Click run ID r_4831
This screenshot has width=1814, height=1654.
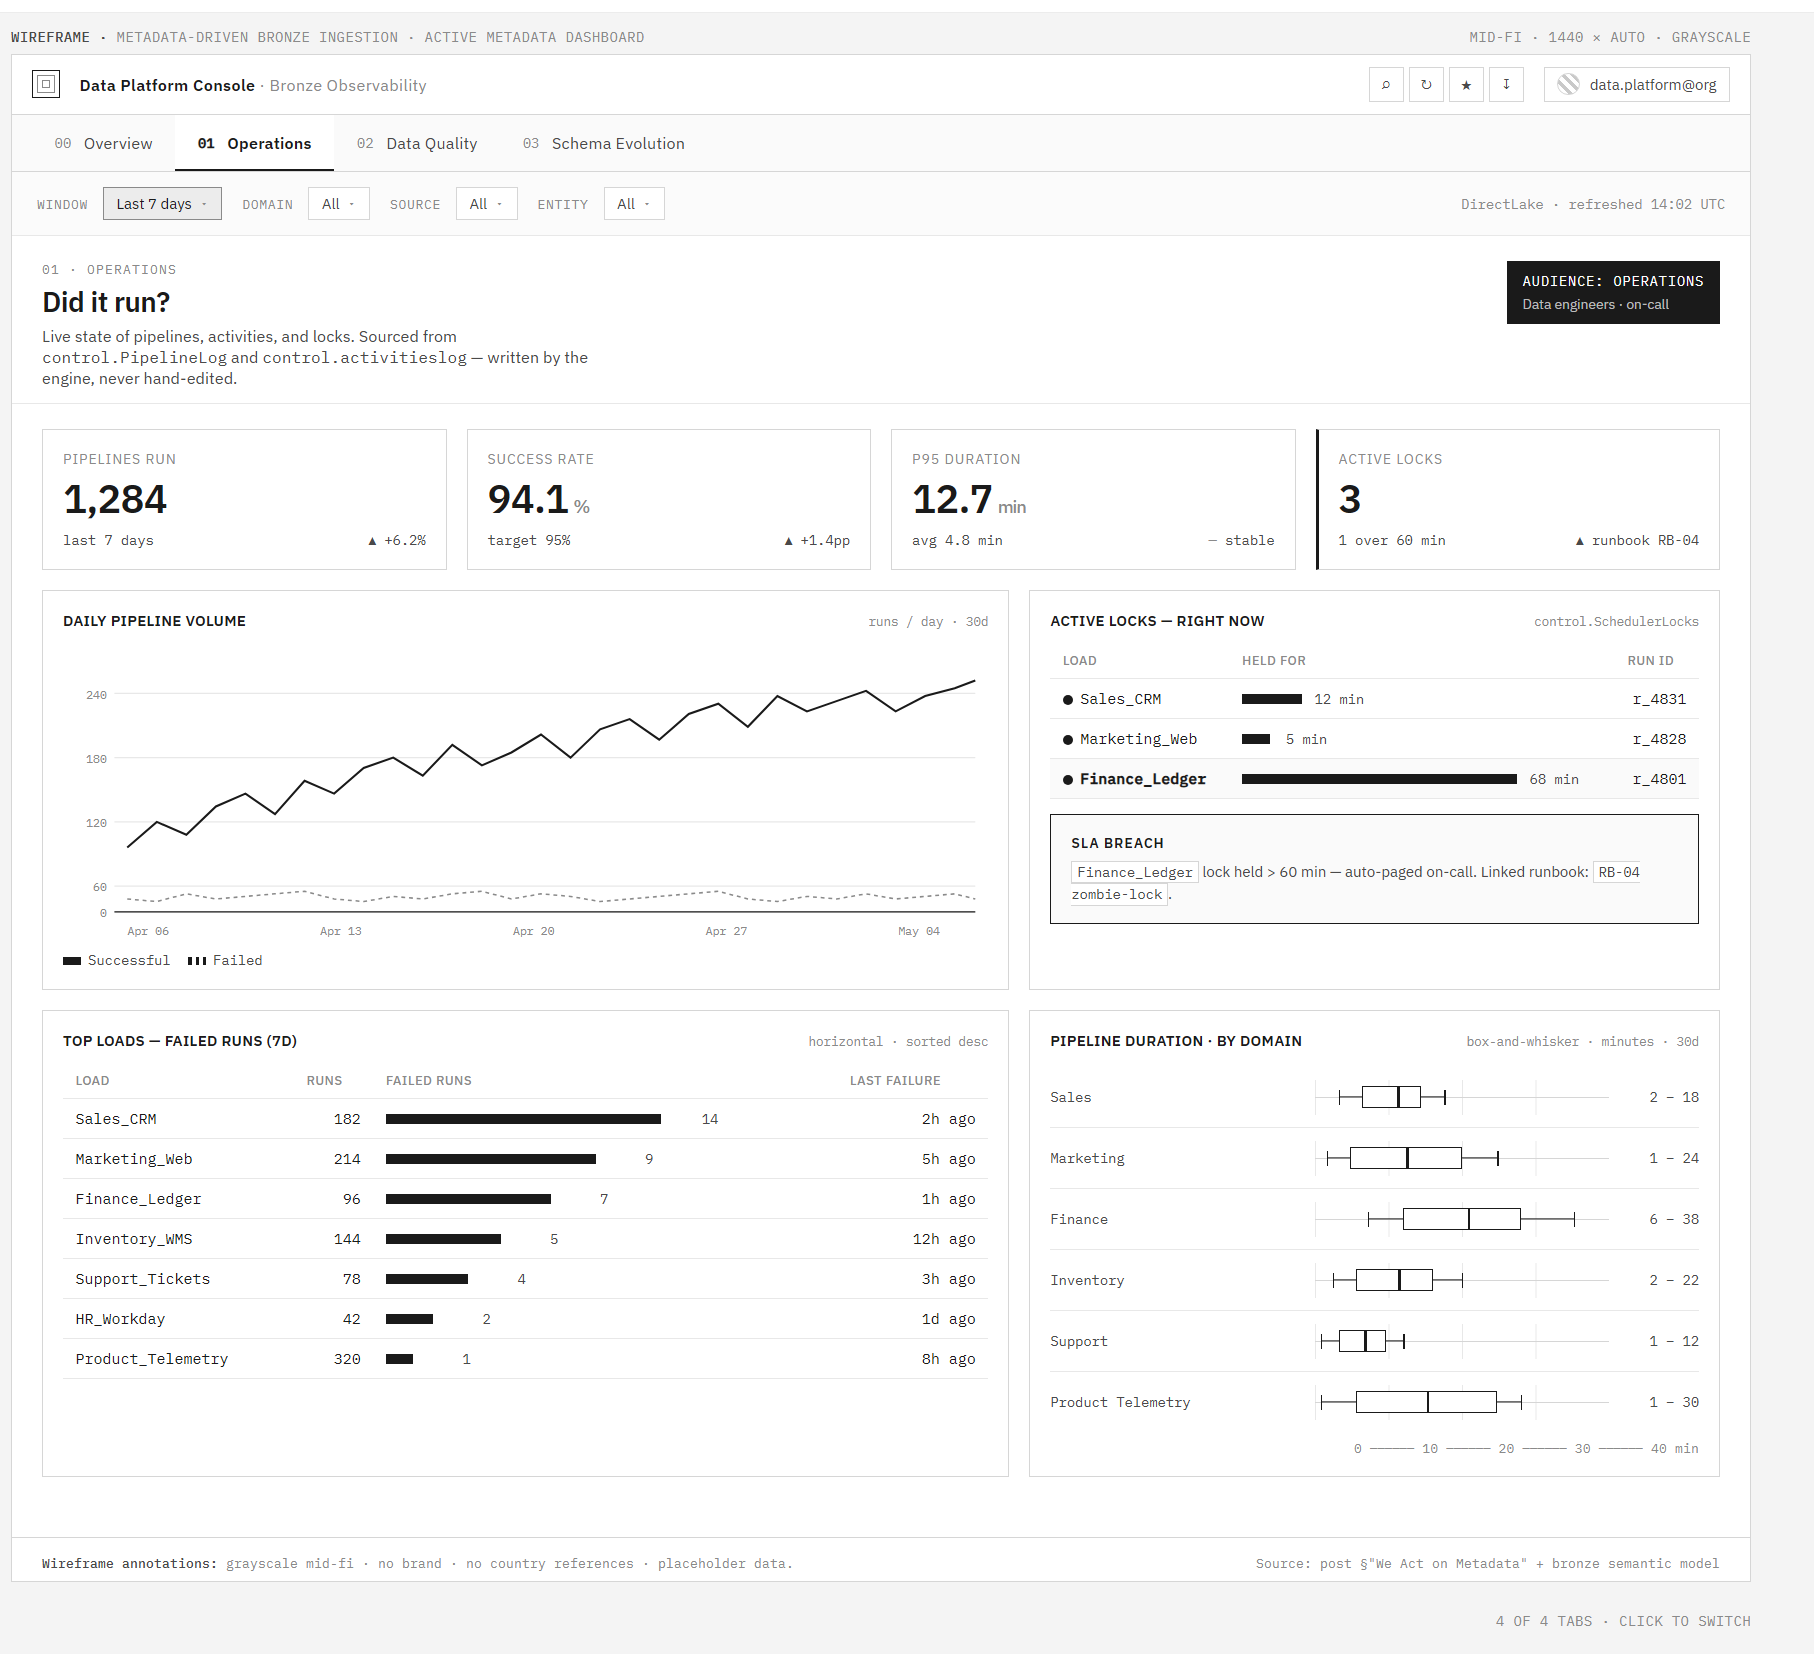tap(1659, 699)
